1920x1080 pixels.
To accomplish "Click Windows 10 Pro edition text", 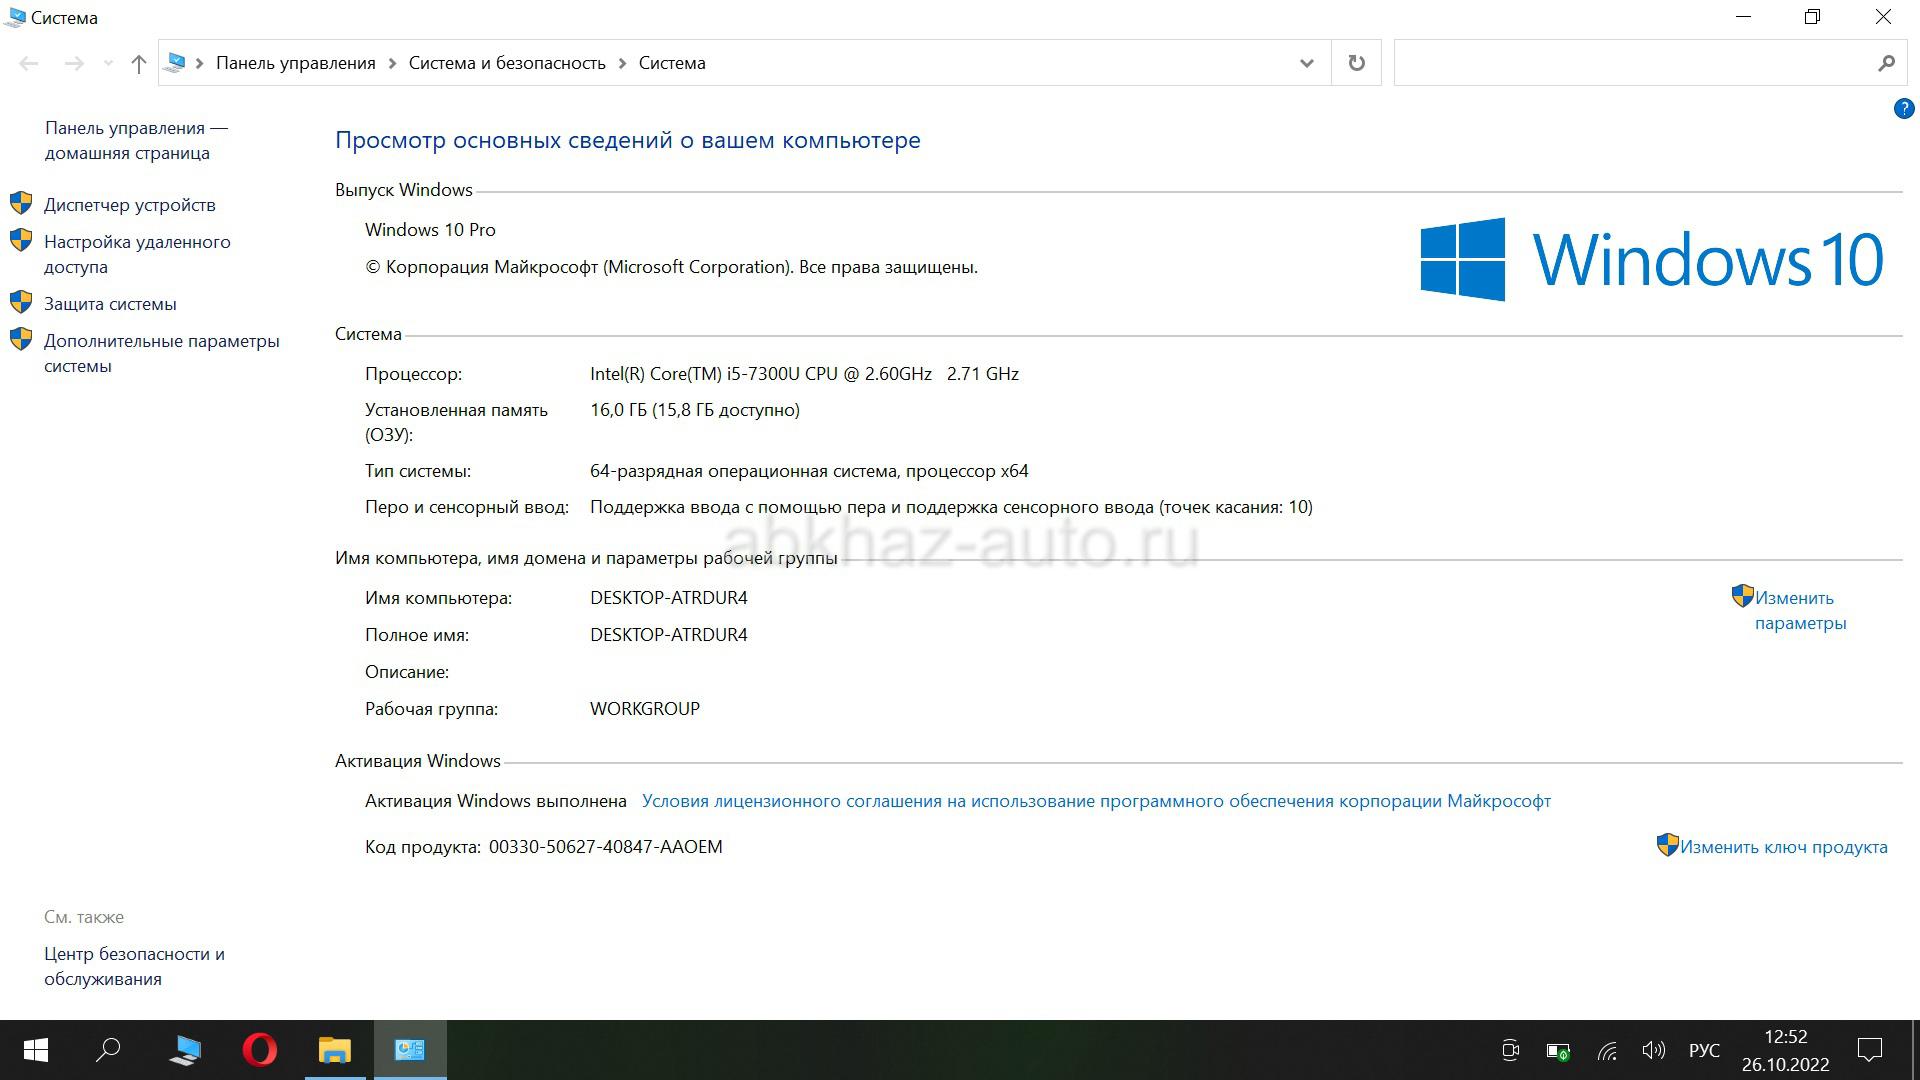I will coord(430,230).
